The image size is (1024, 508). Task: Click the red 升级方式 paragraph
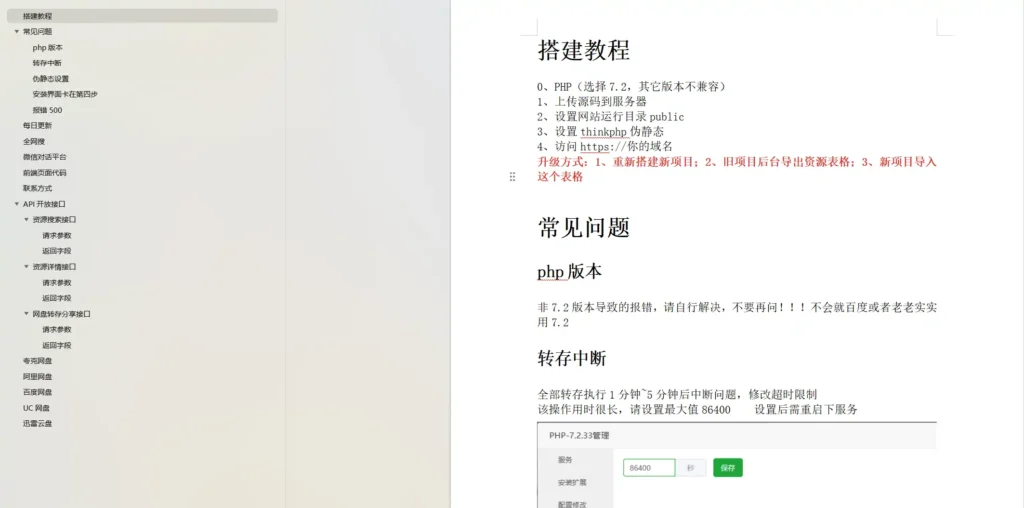click(x=737, y=168)
